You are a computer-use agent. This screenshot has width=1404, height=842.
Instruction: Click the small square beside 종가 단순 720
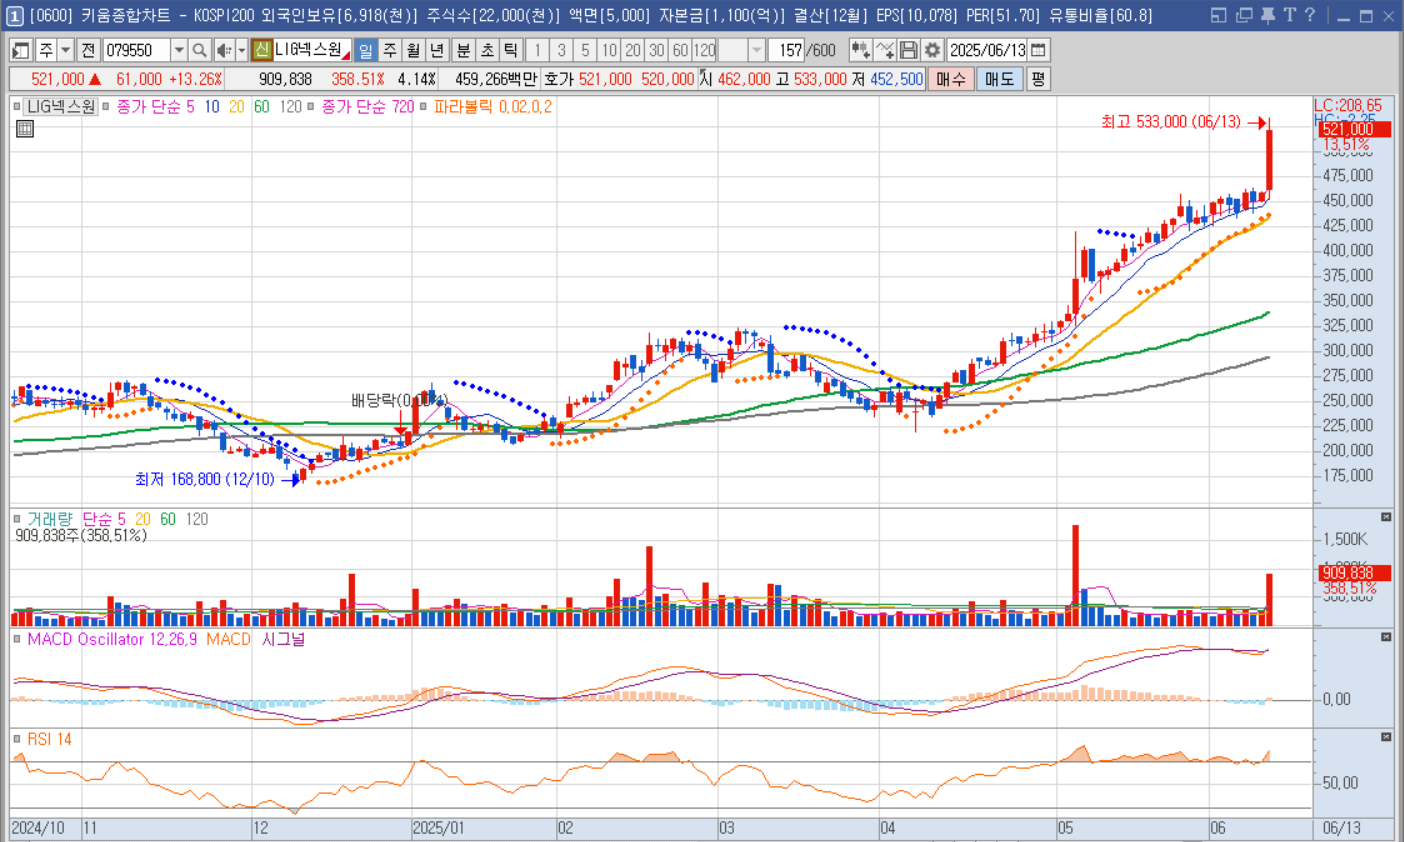click(x=311, y=106)
